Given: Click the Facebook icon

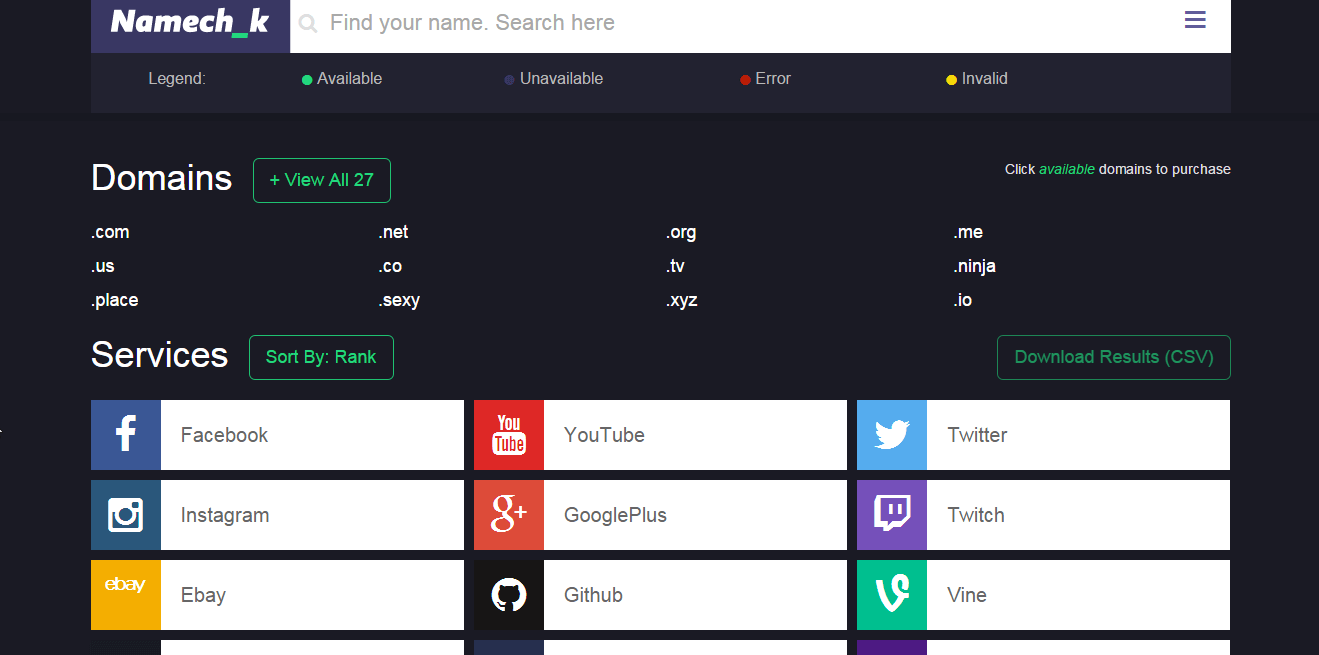Looking at the screenshot, I should tap(126, 435).
